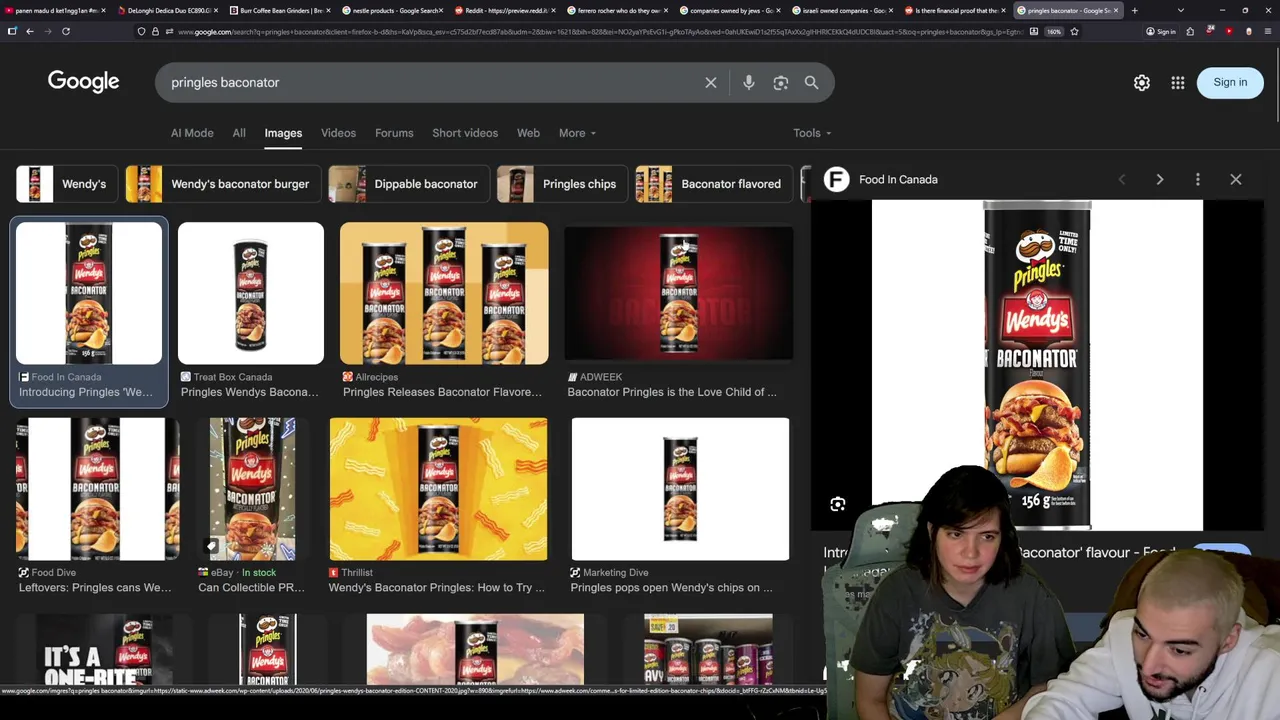This screenshot has width=1280, height=720.
Task: Click the browser Back arrow
Action: 30,31
